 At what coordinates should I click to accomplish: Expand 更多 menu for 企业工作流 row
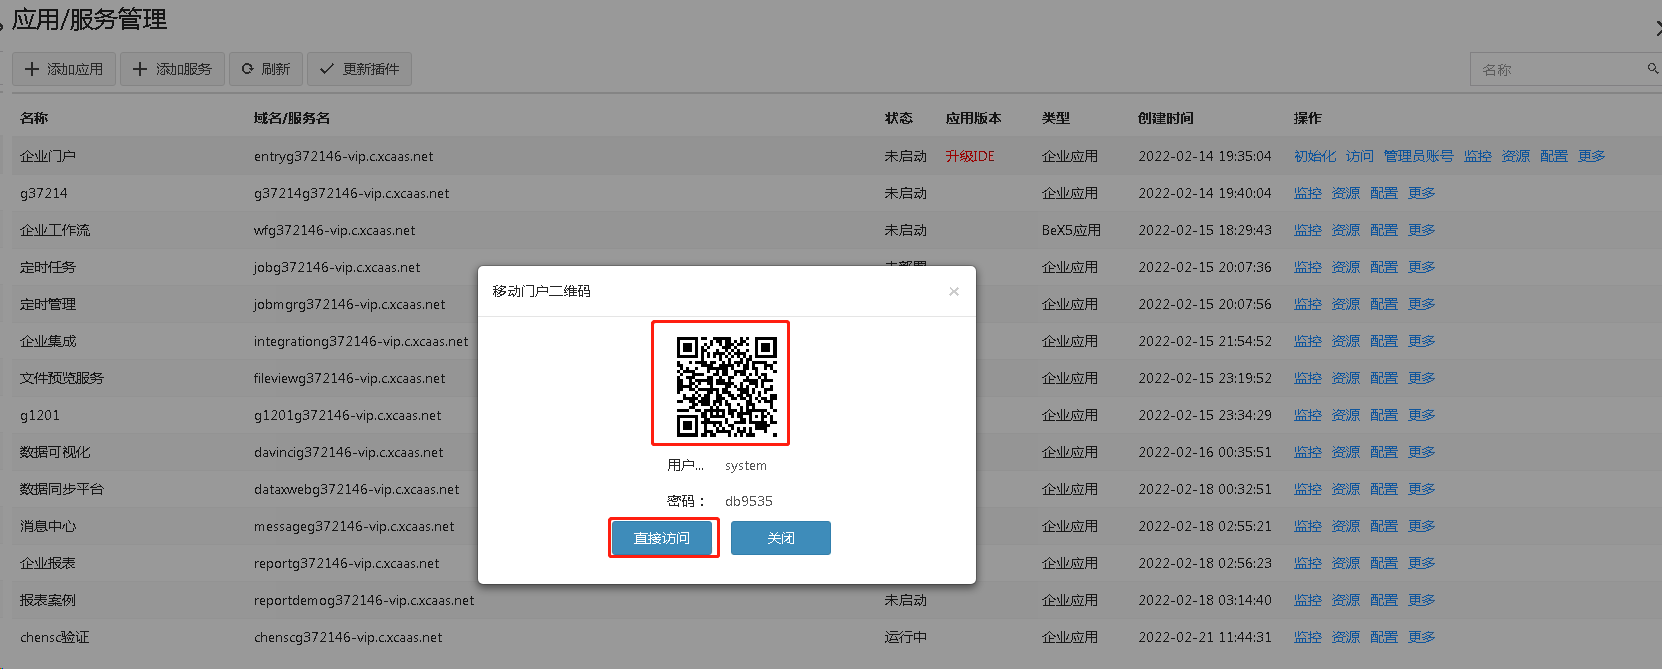coord(1422,230)
